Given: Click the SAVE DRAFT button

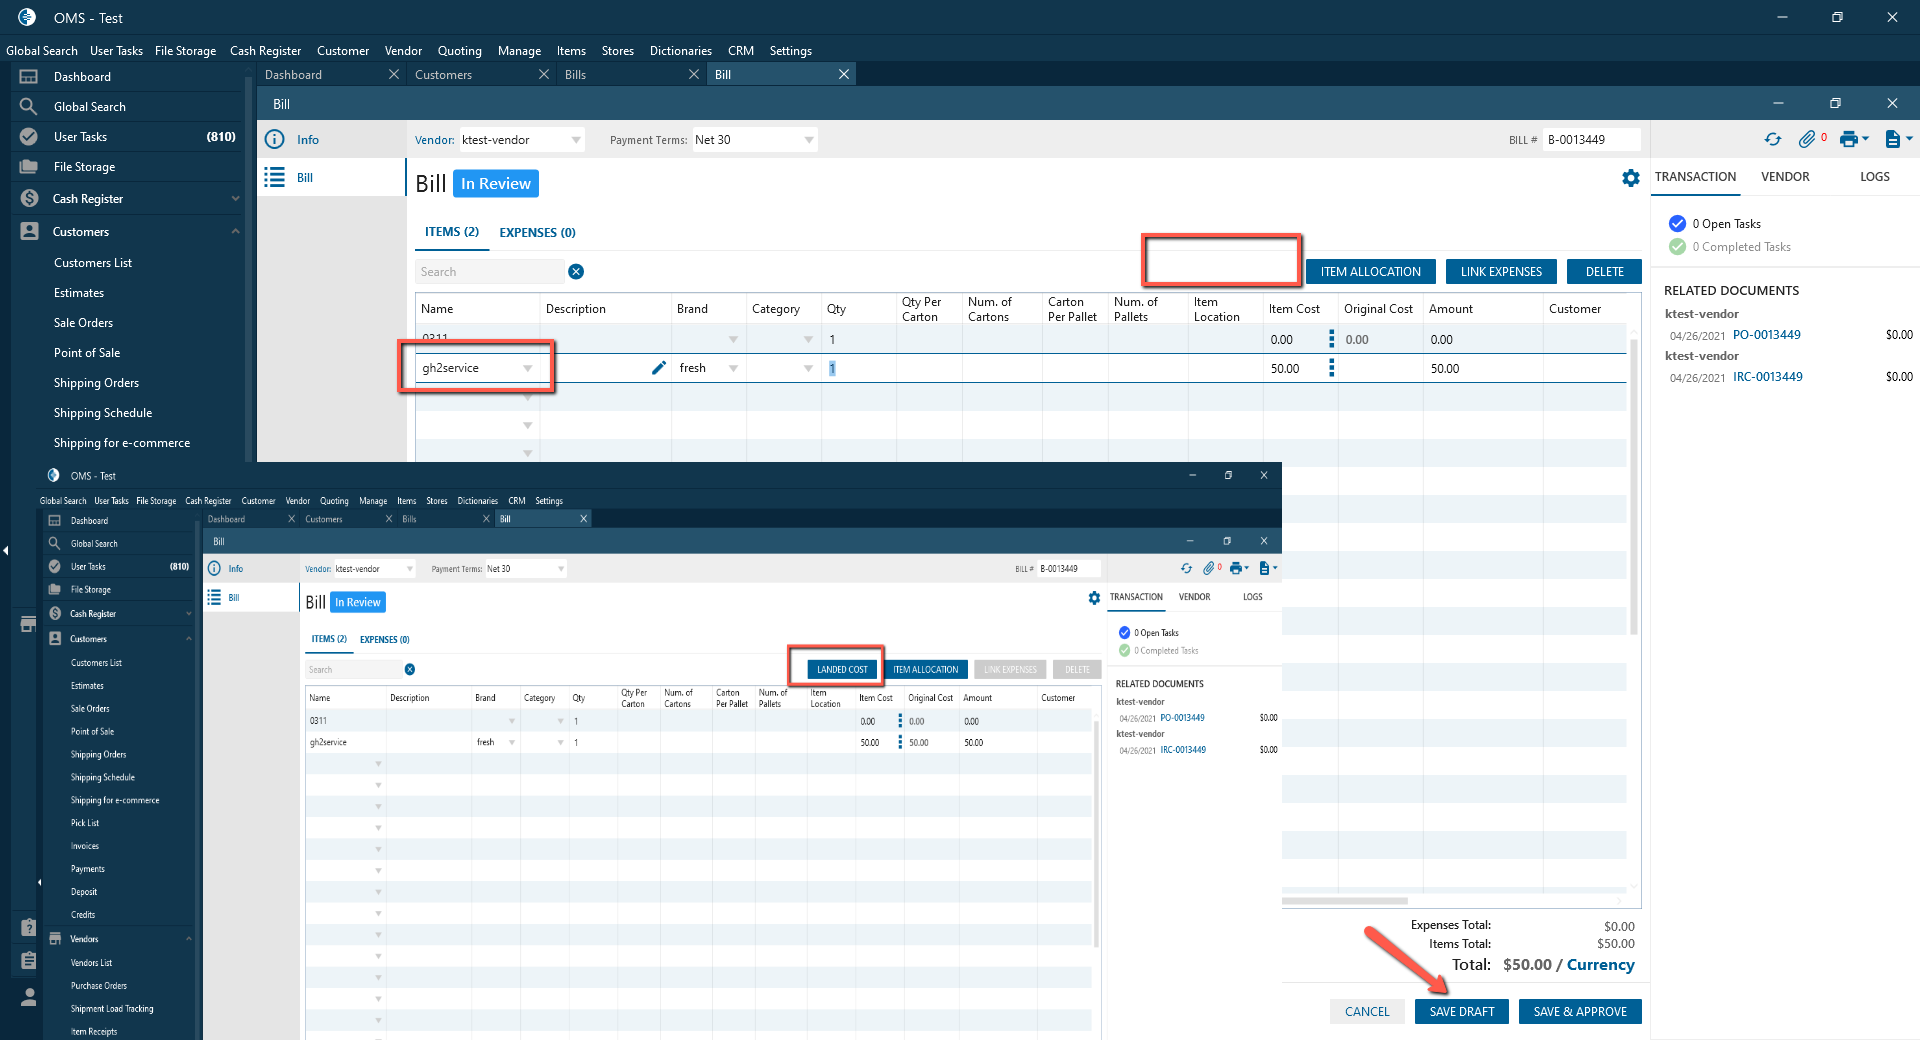Looking at the screenshot, I should point(1462,1012).
